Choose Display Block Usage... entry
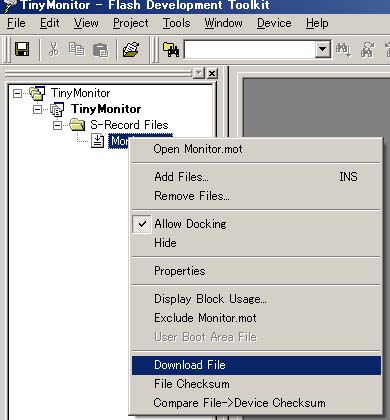The height and width of the screenshot is (420, 390). (x=256, y=299)
